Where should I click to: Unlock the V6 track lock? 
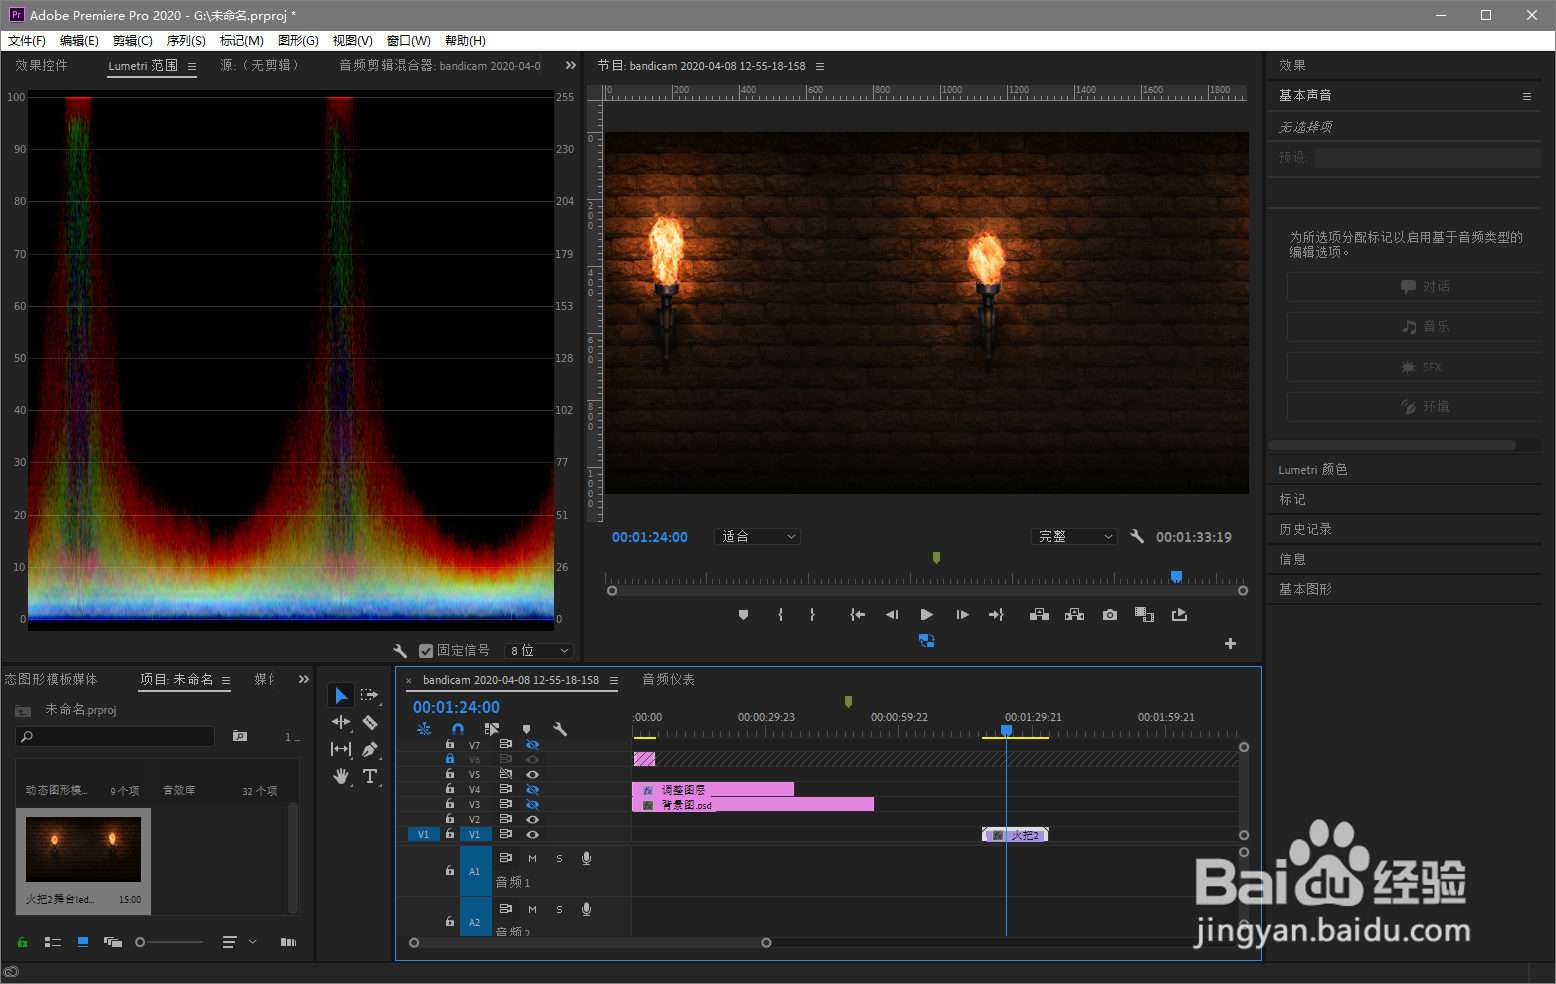tap(450, 759)
